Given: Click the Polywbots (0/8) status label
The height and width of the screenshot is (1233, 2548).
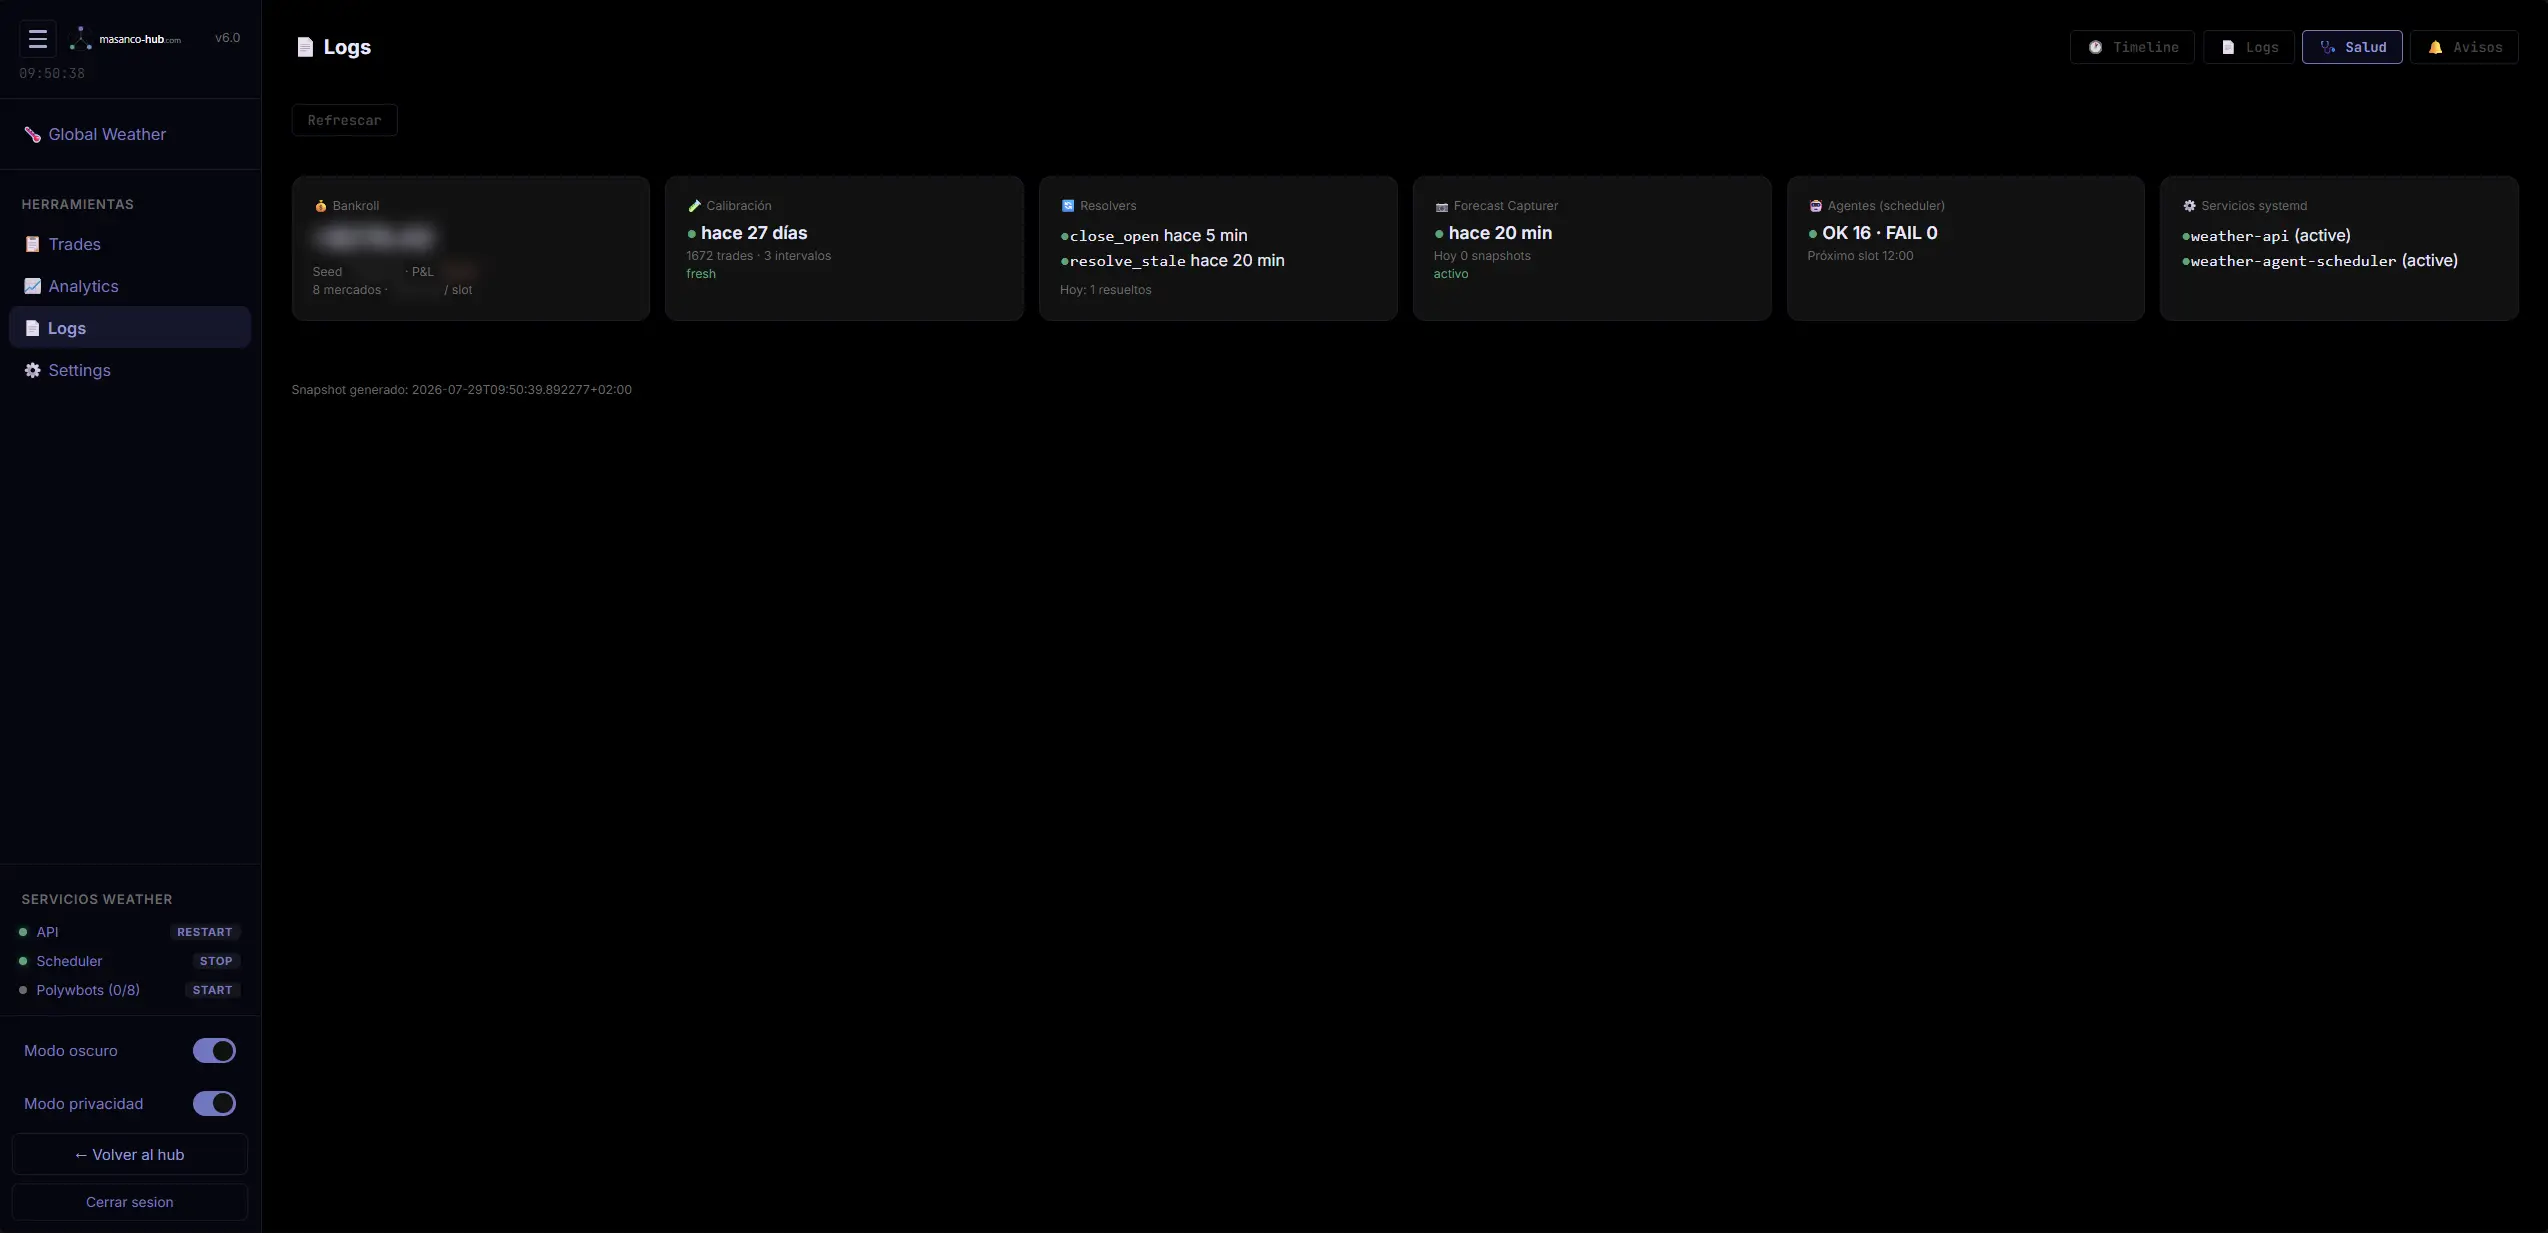Looking at the screenshot, I should pyautogui.click(x=88, y=990).
